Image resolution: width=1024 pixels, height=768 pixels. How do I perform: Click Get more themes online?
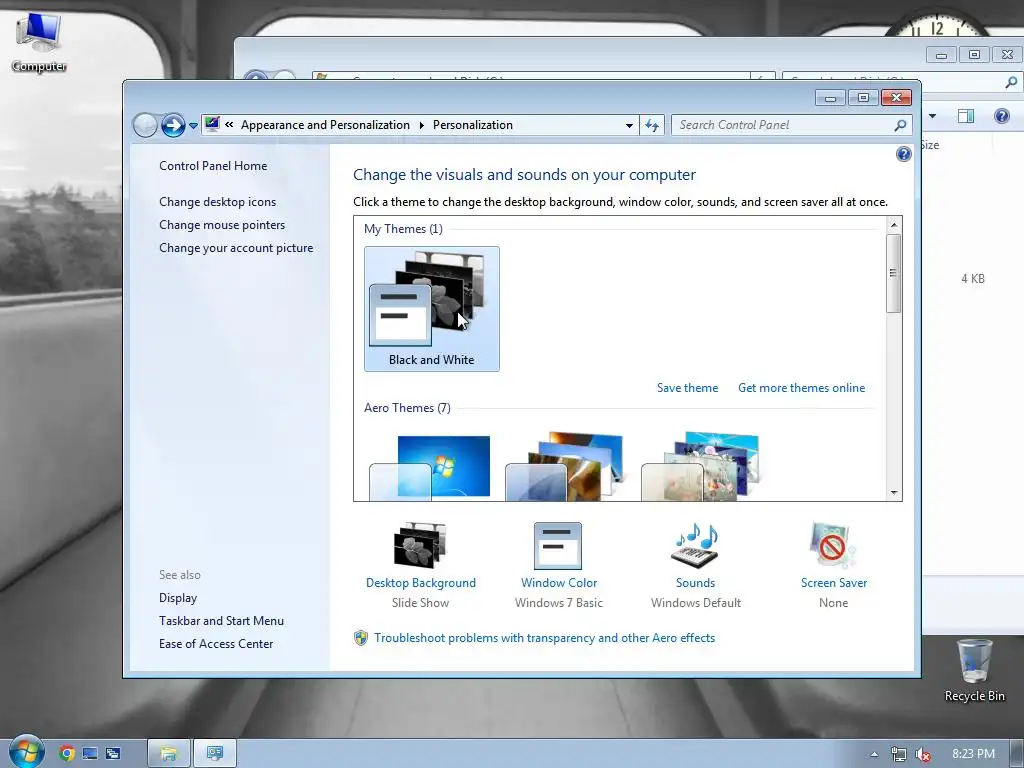[x=801, y=388]
